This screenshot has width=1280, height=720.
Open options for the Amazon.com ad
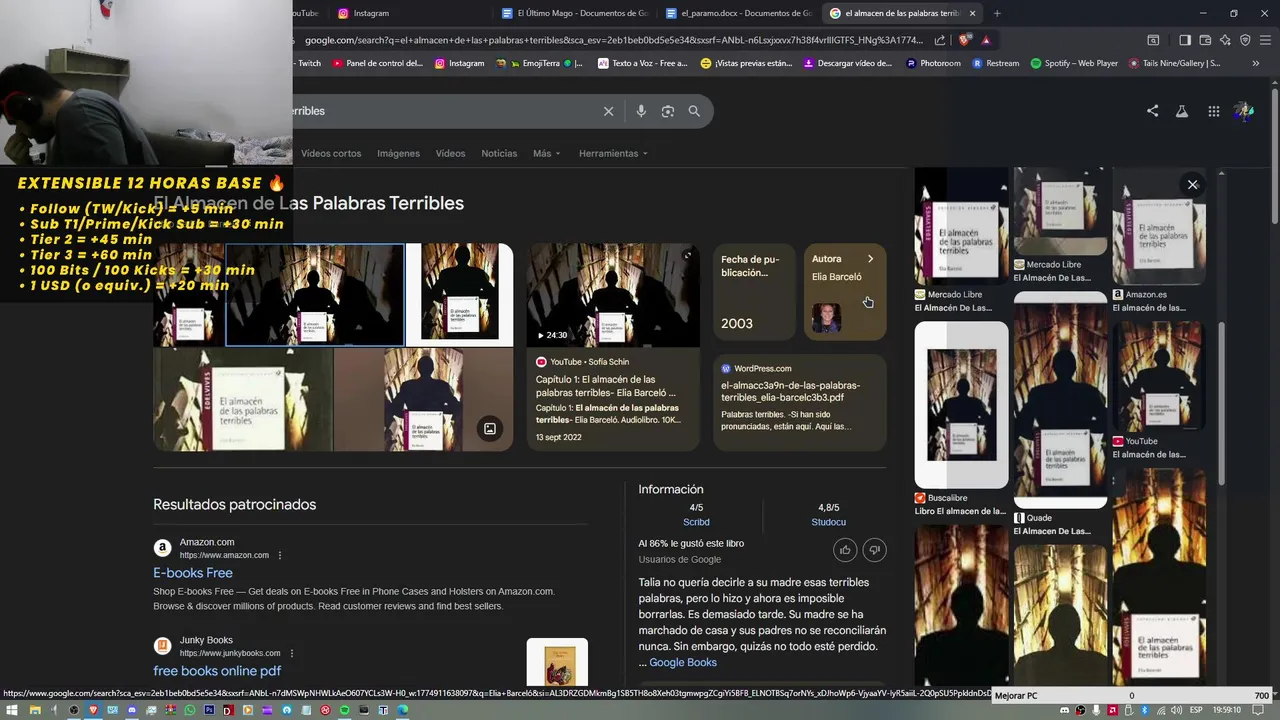280,555
